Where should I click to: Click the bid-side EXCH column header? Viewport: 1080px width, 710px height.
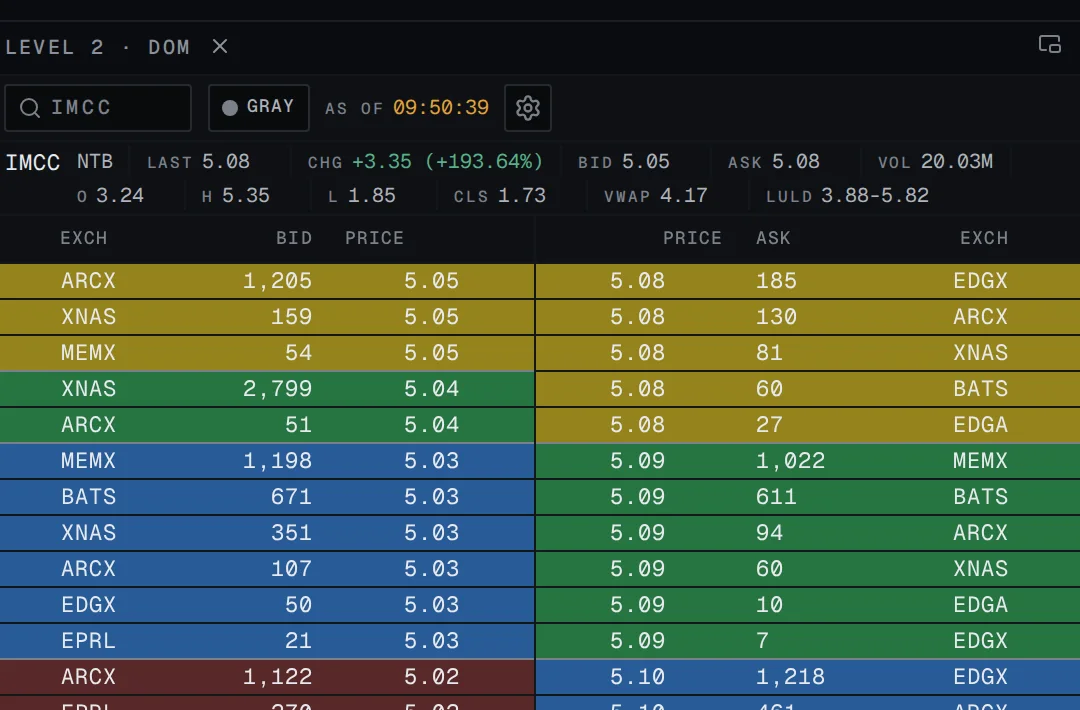pyautogui.click(x=84, y=238)
